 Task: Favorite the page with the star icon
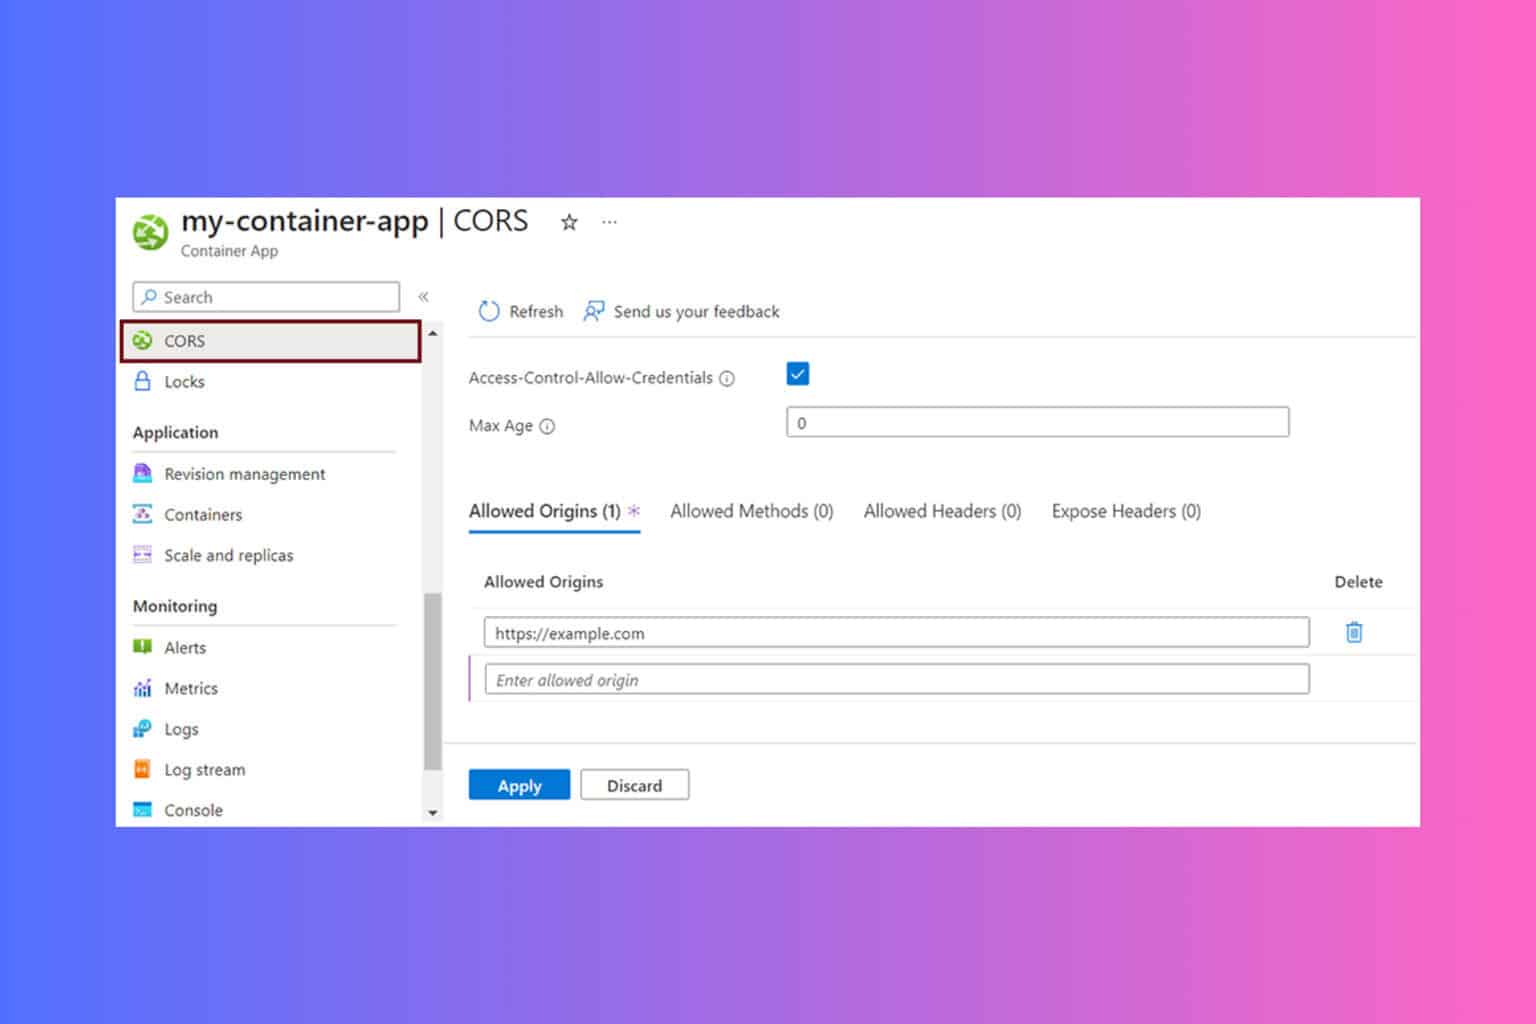click(569, 222)
